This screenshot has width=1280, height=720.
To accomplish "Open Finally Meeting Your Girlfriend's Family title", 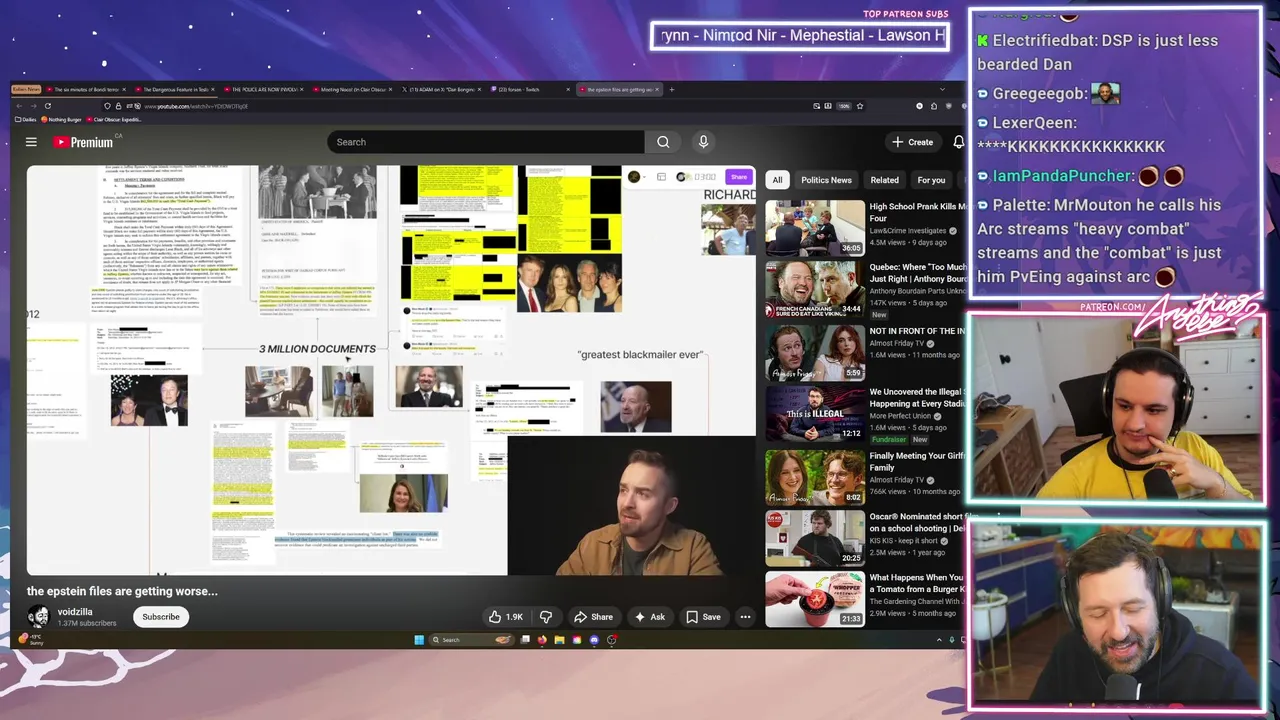I will point(917,461).
